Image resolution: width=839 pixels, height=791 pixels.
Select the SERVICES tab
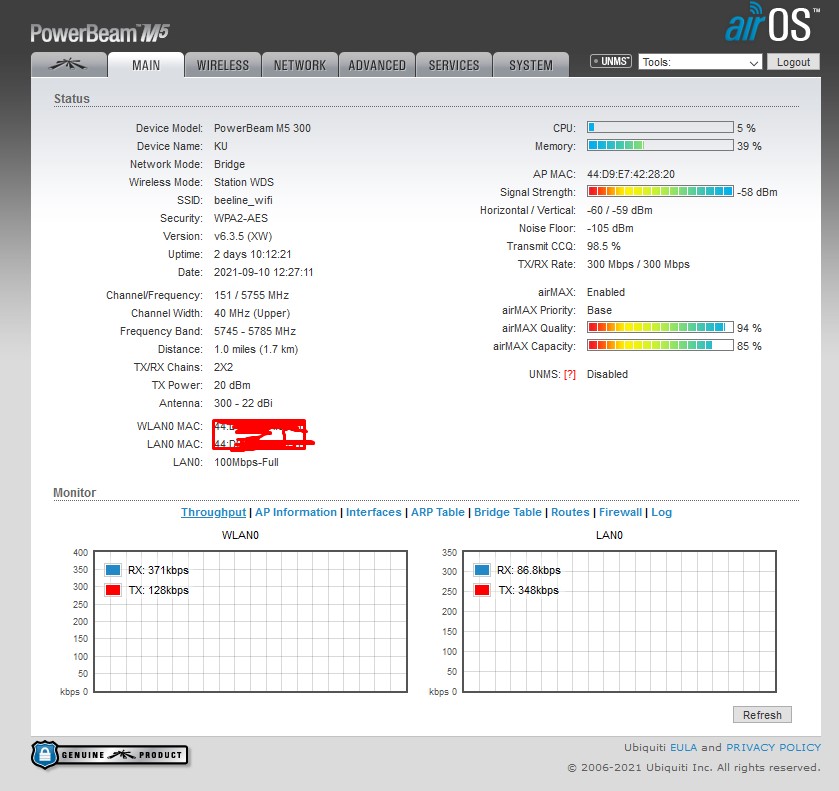454,65
